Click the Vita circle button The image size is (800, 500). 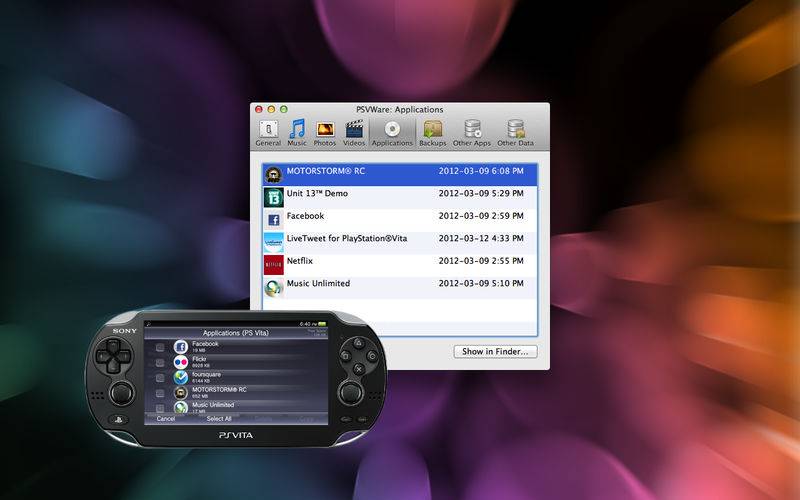[372, 356]
